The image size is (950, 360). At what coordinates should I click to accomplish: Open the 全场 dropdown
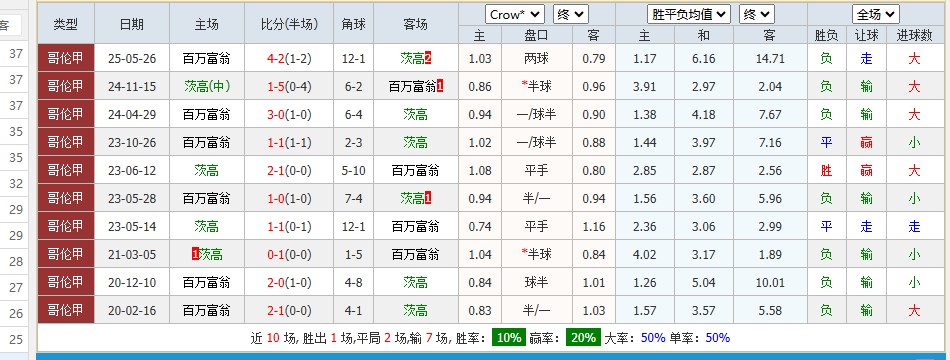pos(875,15)
